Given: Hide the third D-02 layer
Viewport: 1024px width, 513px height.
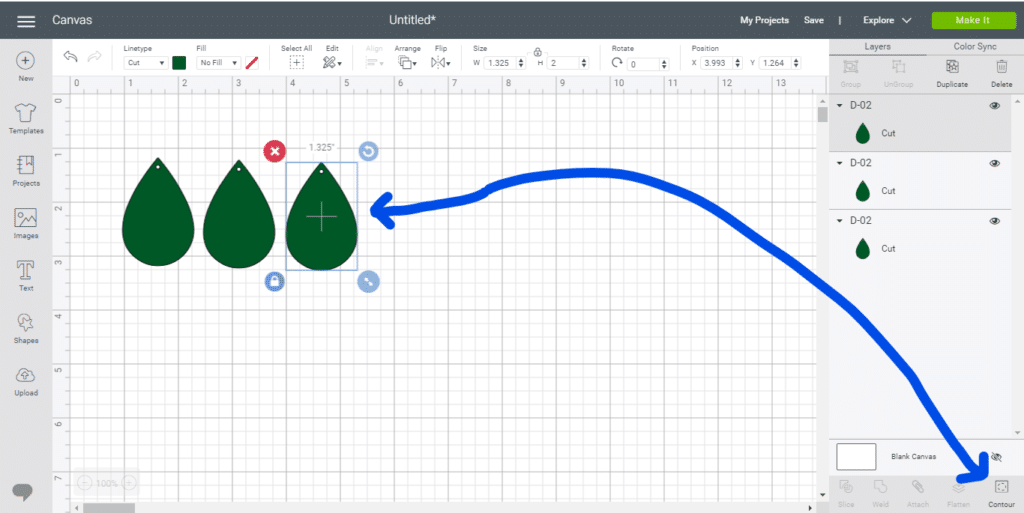Looking at the screenshot, I should click(x=995, y=221).
